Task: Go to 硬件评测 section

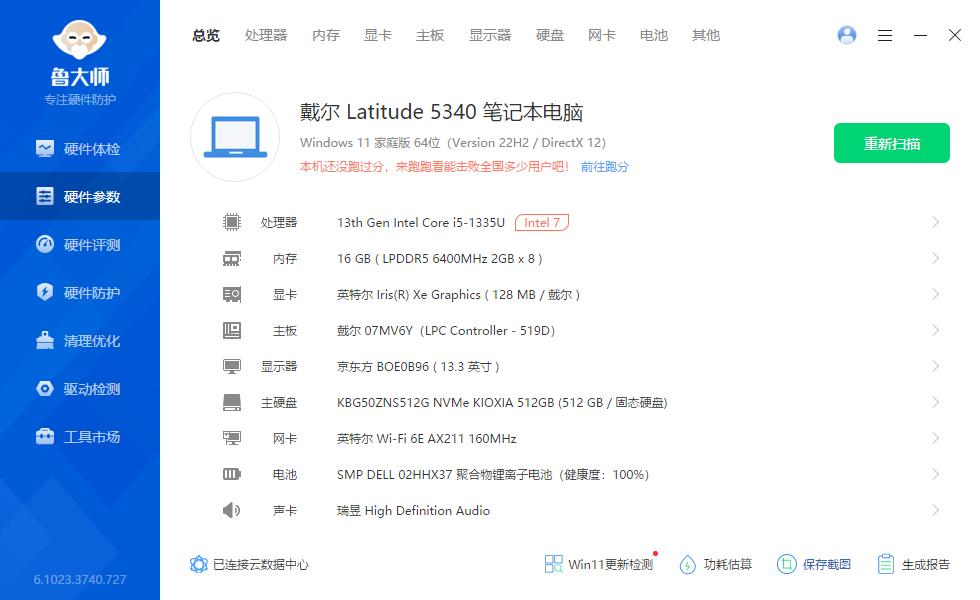Action: pos(79,244)
